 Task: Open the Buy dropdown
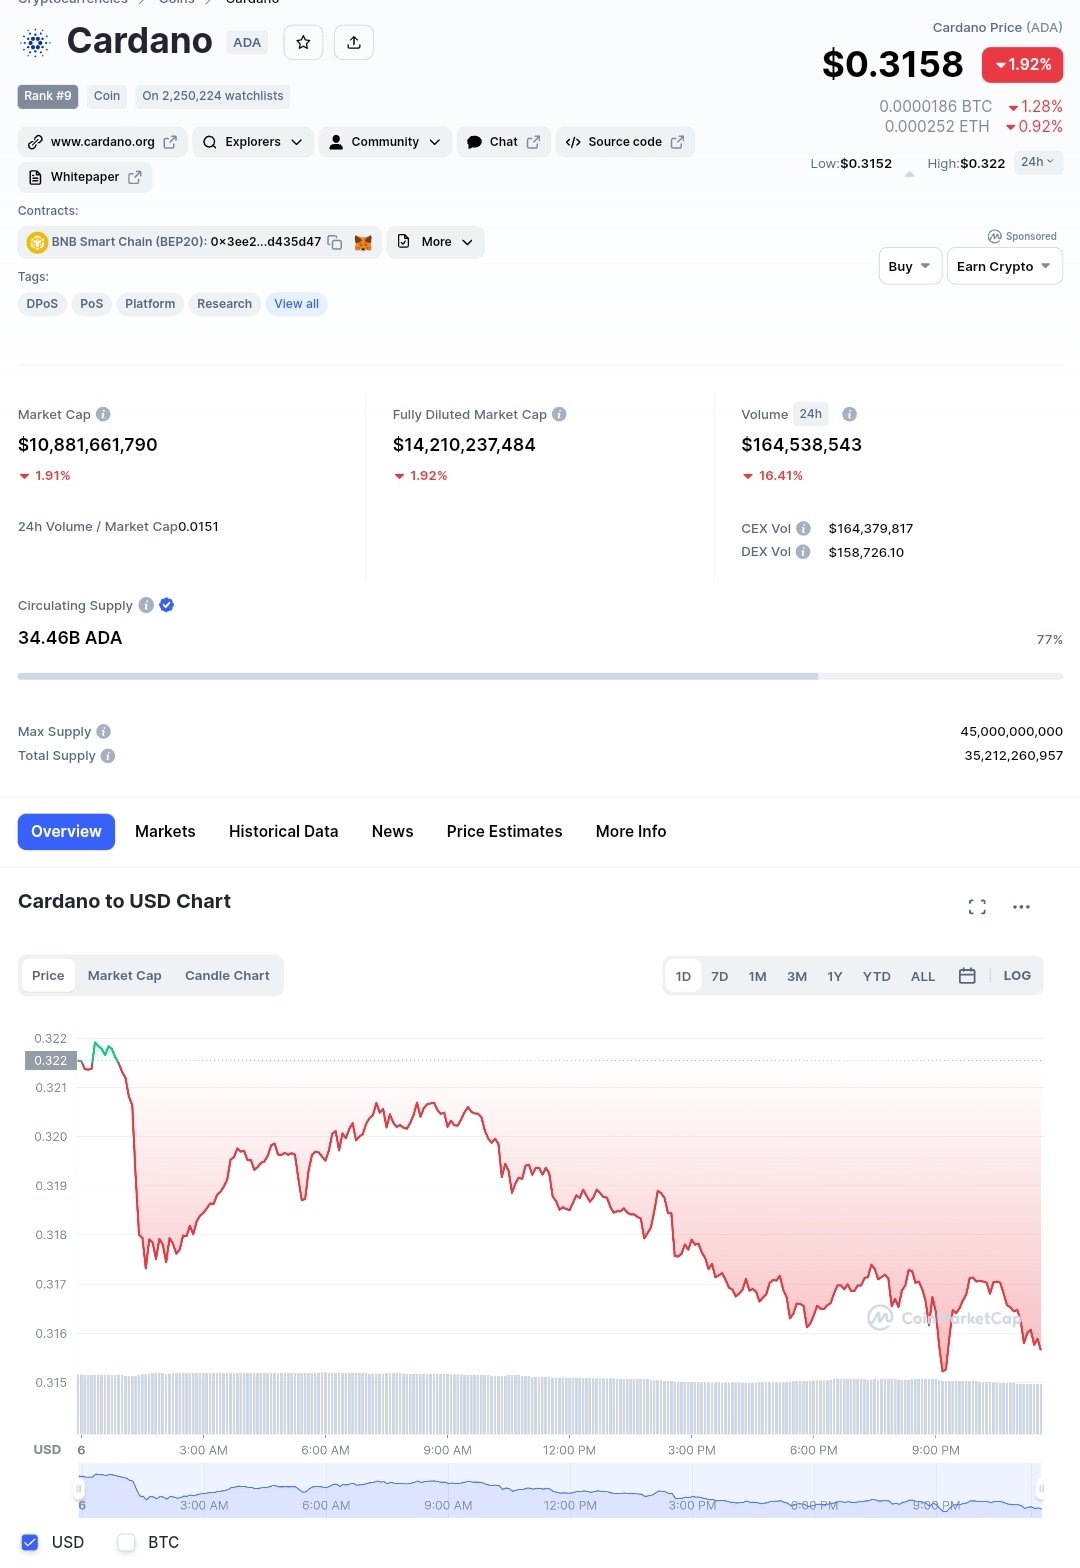pyautogui.click(x=910, y=266)
